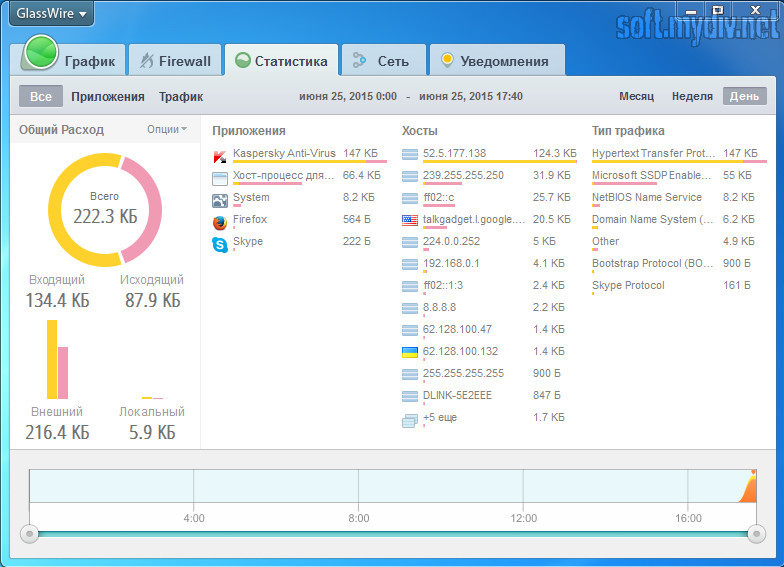784x567 pixels.
Task: Select the Трафик filter
Action: (181, 96)
